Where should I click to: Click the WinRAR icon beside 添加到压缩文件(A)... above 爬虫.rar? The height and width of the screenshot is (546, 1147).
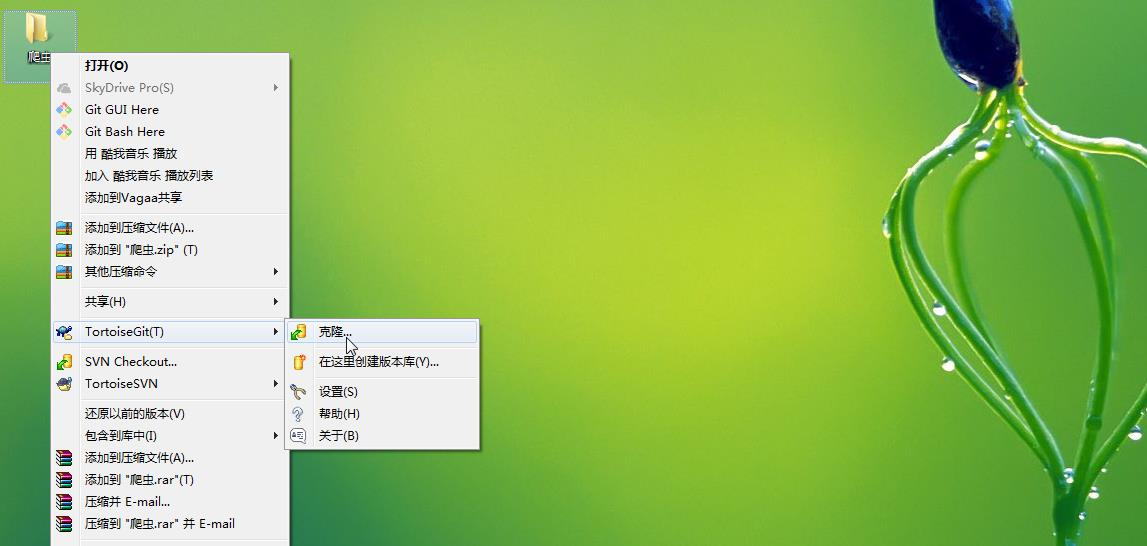point(64,458)
